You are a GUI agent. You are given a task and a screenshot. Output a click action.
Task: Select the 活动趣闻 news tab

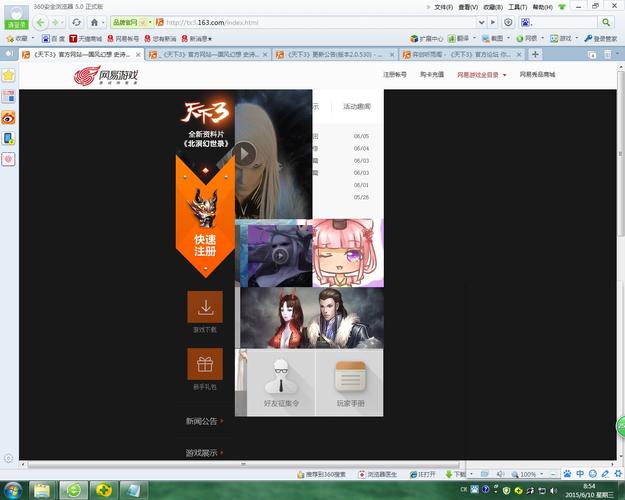[357, 106]
